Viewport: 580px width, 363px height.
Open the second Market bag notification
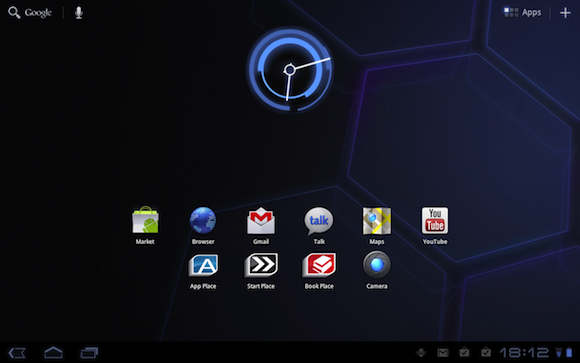(486, 352)
